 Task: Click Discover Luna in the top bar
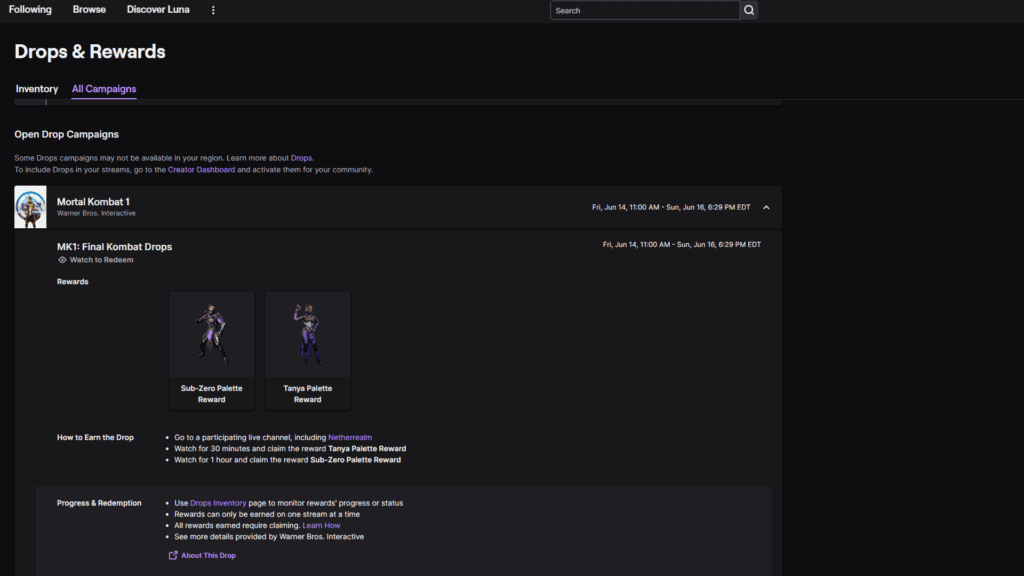[158, 9]
